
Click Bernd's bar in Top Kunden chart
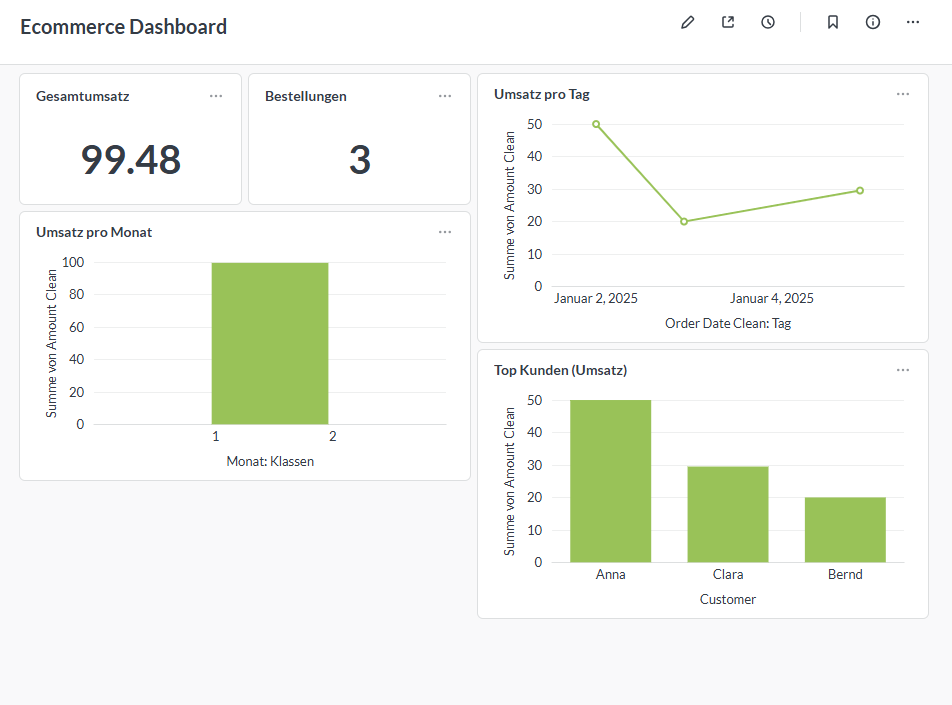point(845,530)
